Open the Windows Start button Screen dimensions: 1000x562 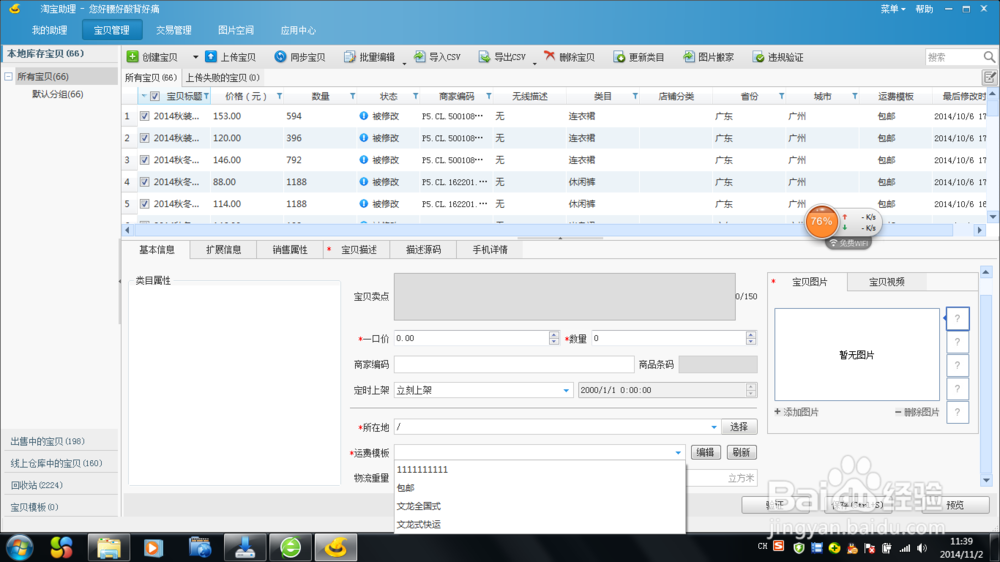coord(19,547)
